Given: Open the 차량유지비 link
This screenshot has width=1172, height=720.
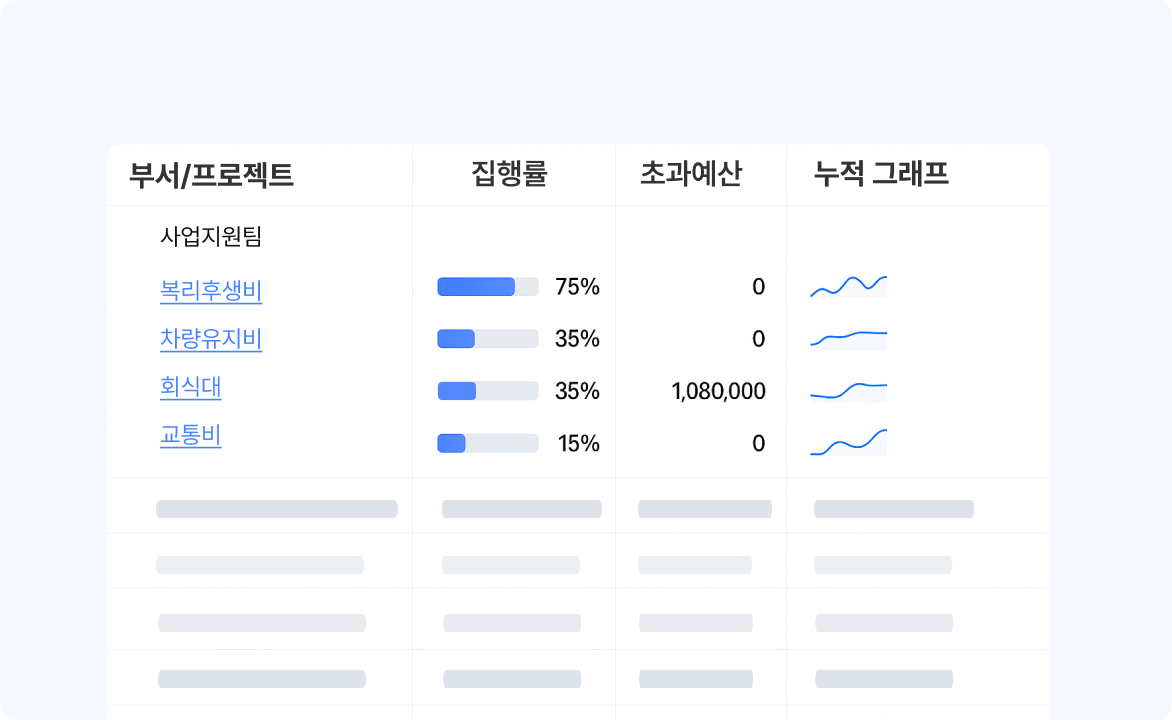Looking at the screenshot, I should coord(211,339).
